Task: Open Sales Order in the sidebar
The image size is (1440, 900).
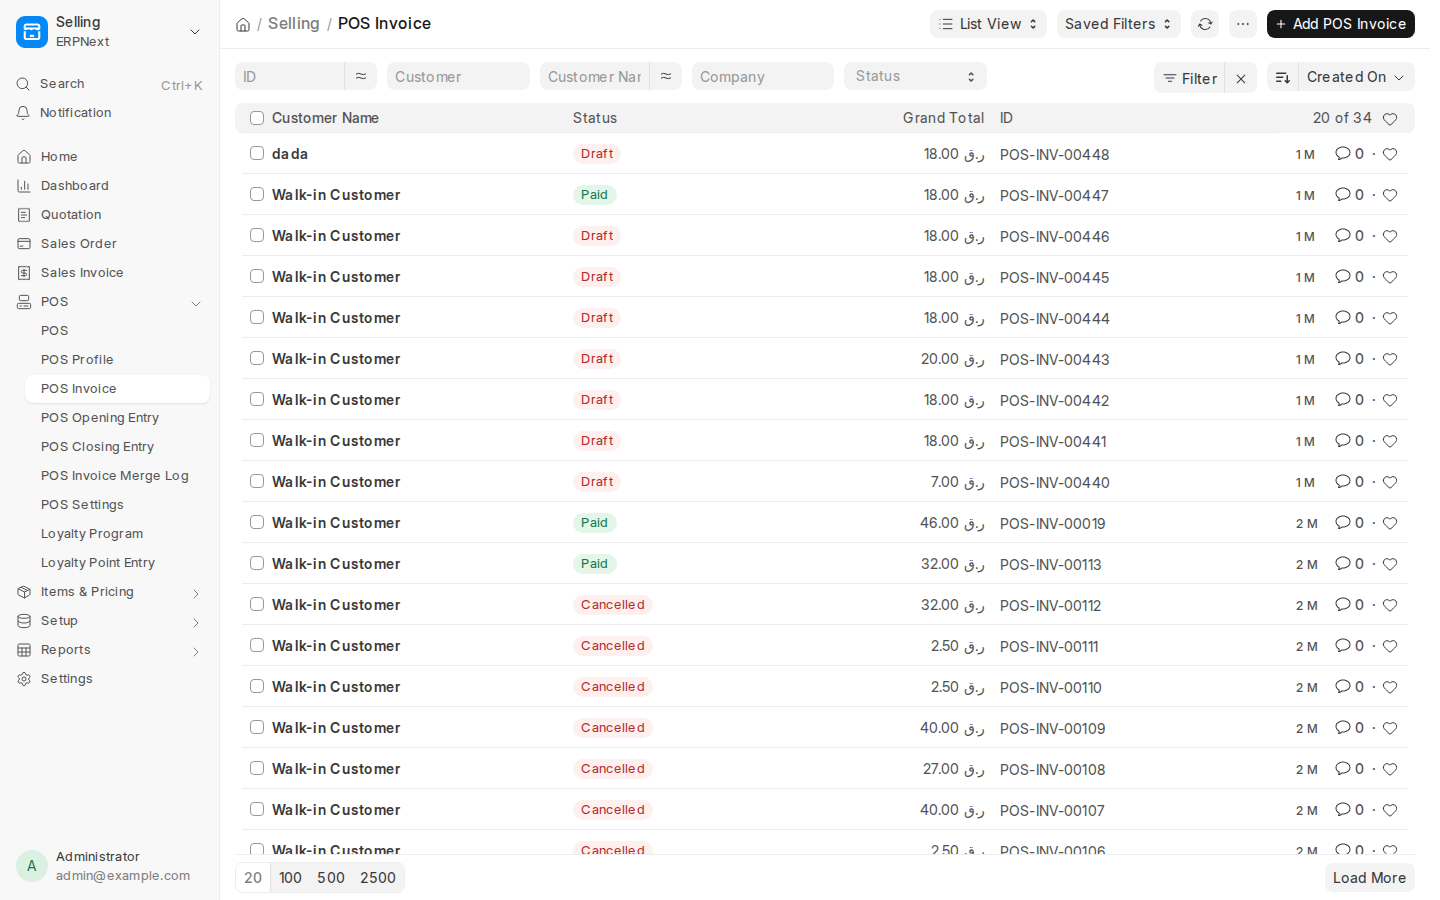Action: (110, 244)
